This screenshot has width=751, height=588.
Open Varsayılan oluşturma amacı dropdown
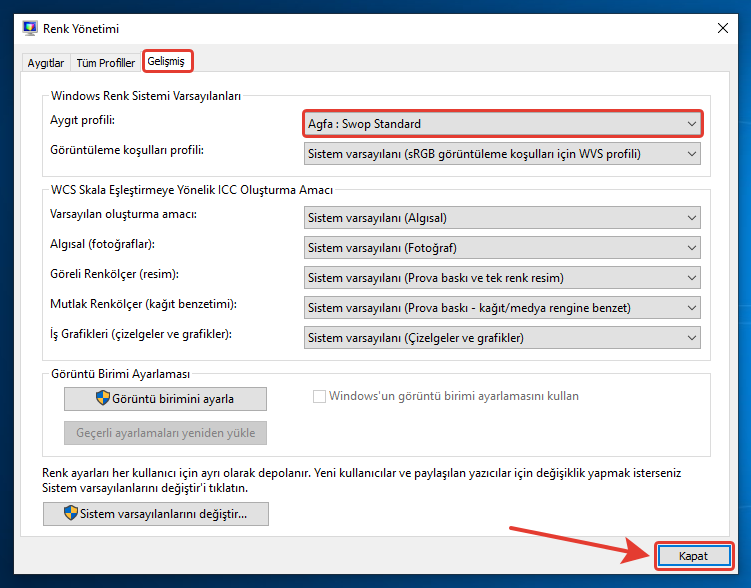(501, 219)
